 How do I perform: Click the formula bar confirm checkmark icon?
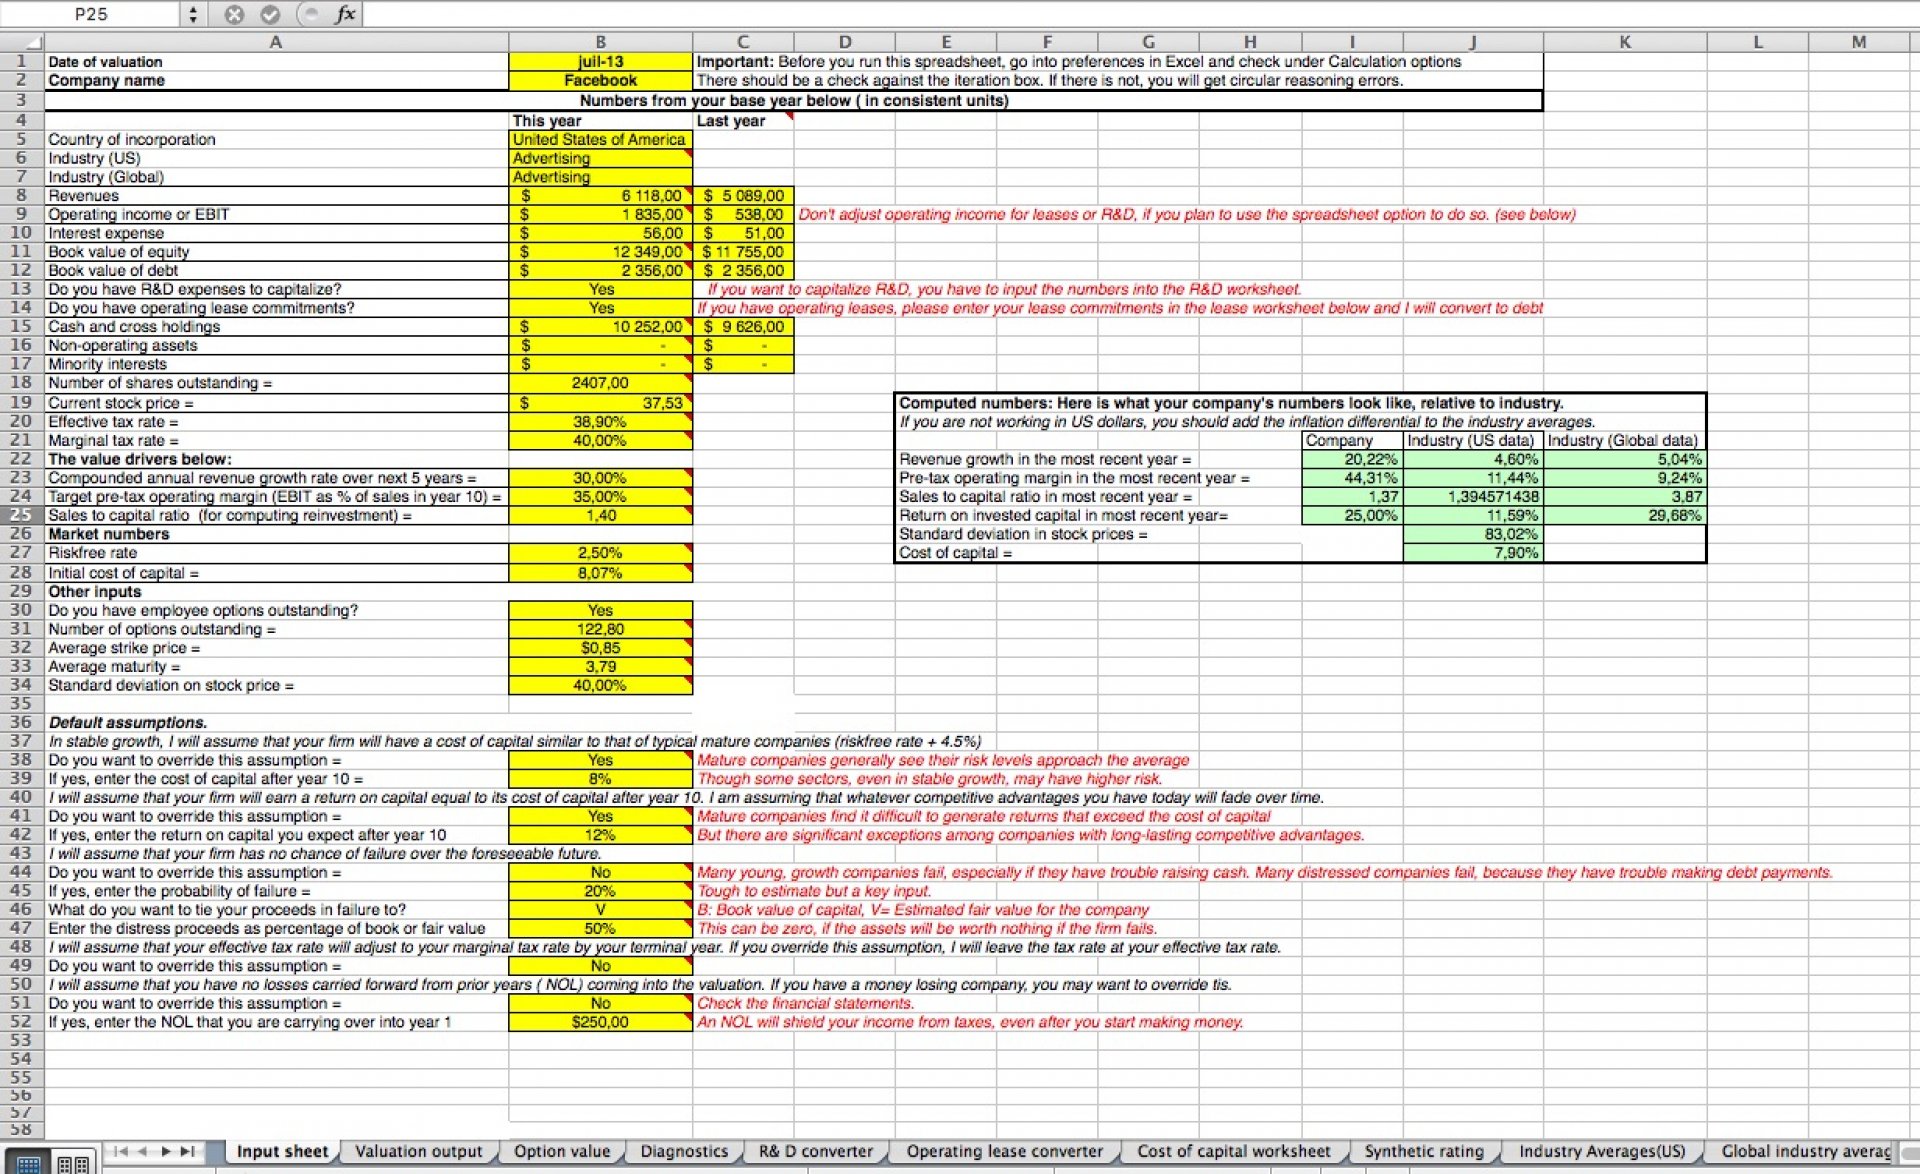pyautogui.click(x=270, y=14)
